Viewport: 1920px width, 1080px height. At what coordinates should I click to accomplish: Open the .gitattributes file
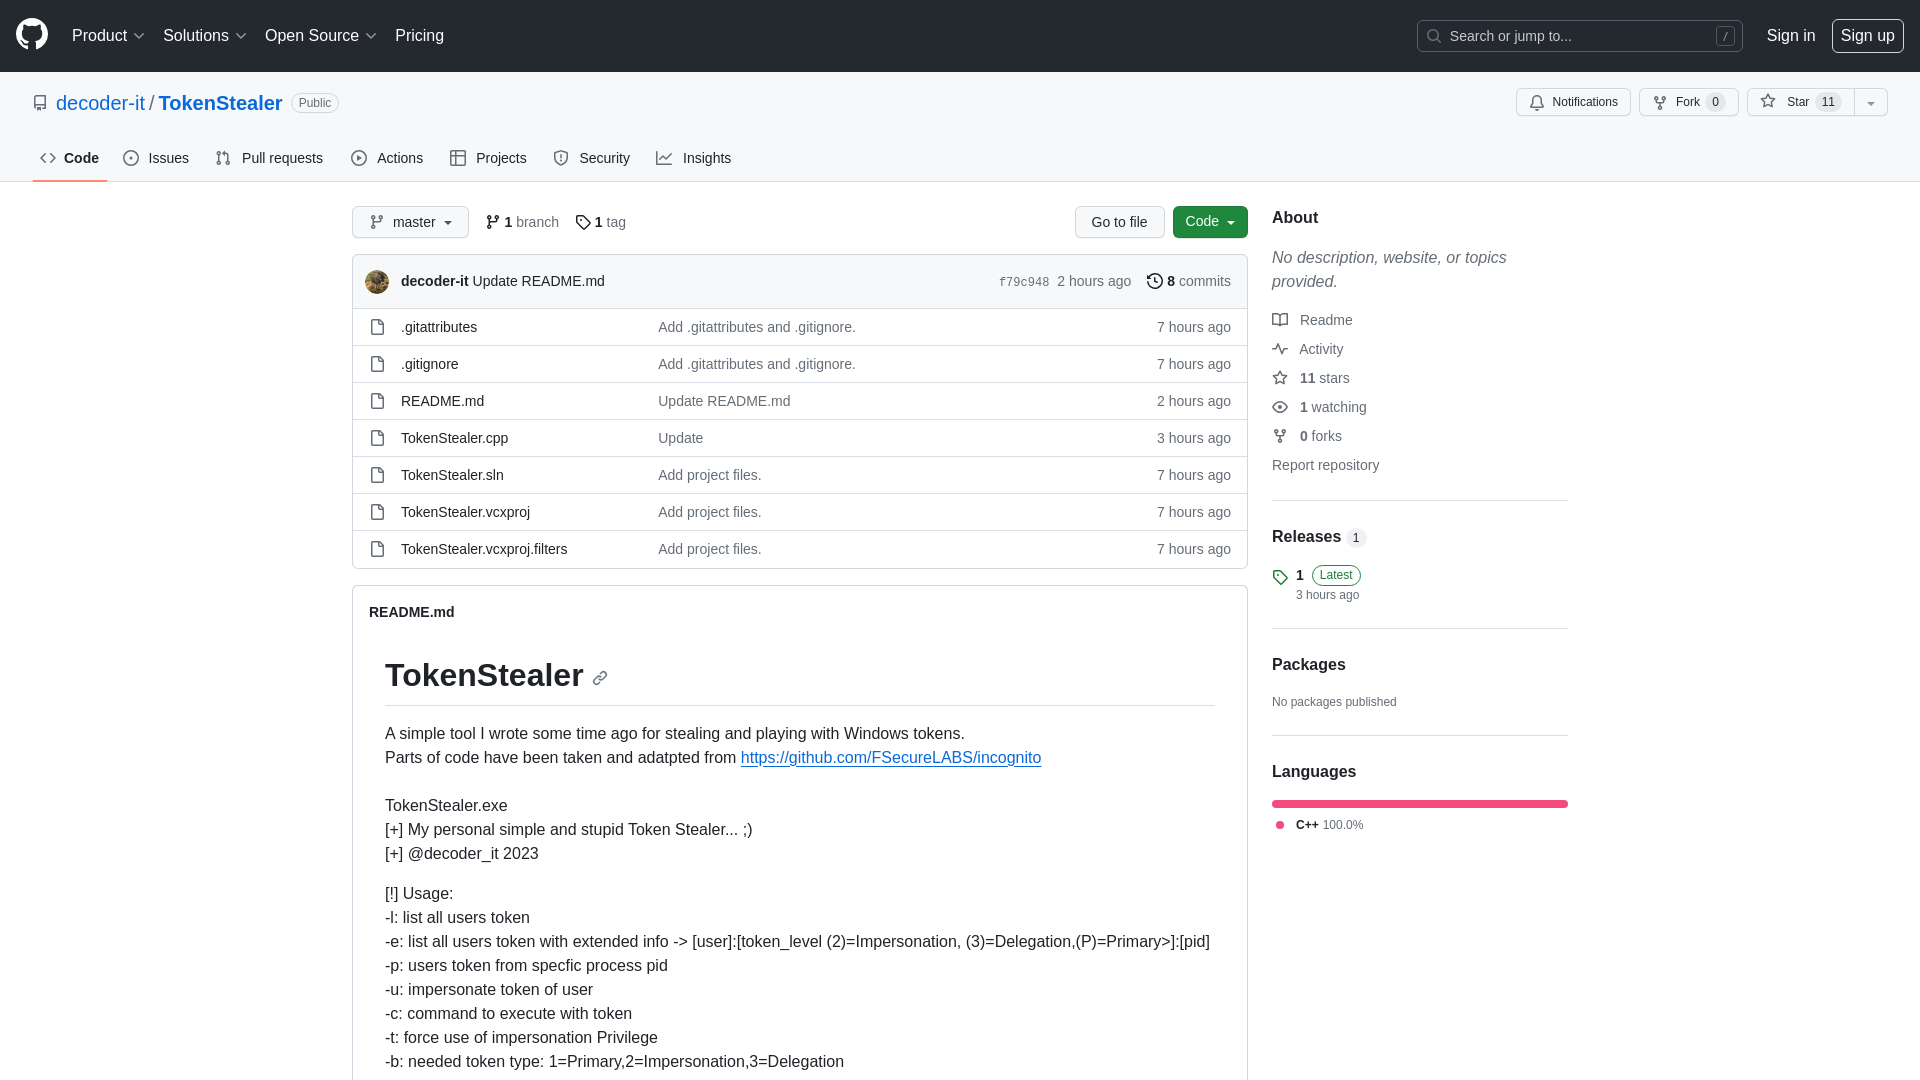point(439,327)
